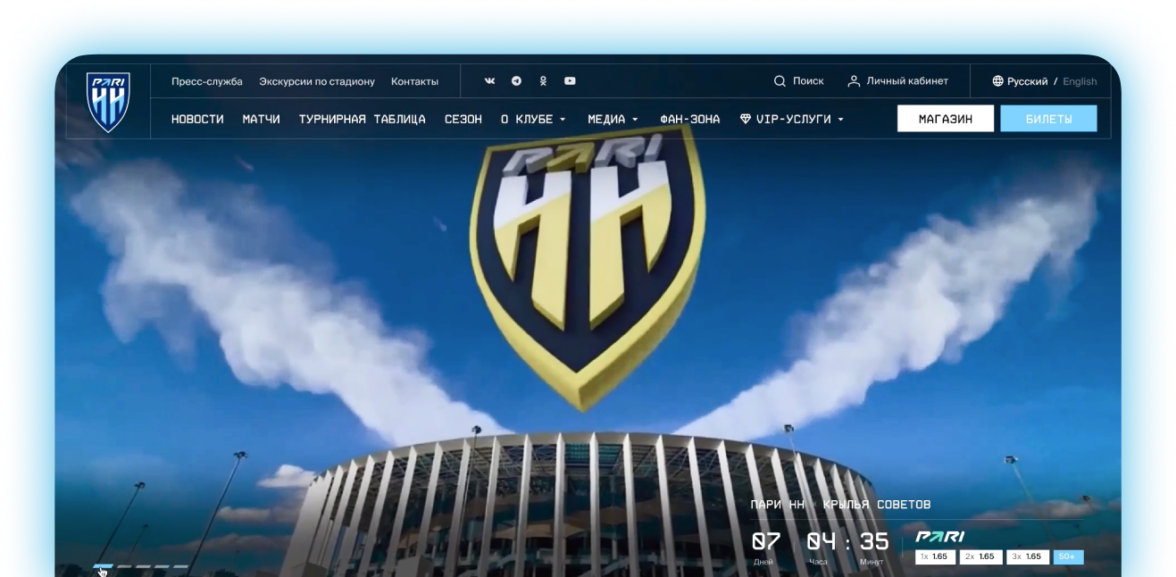Open Сезон menu item
Screen dimensions: 1176x577
click(x=463, y=119)
